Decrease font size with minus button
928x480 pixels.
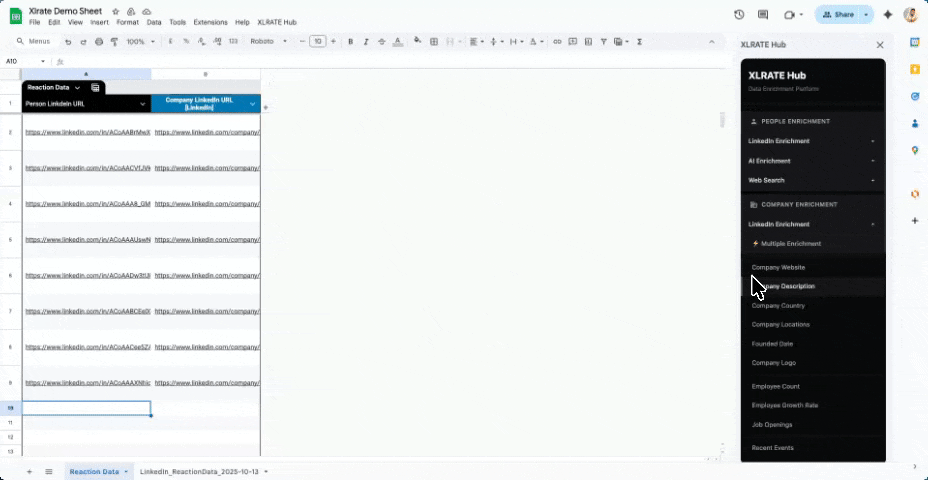click(x=302, y=41)
